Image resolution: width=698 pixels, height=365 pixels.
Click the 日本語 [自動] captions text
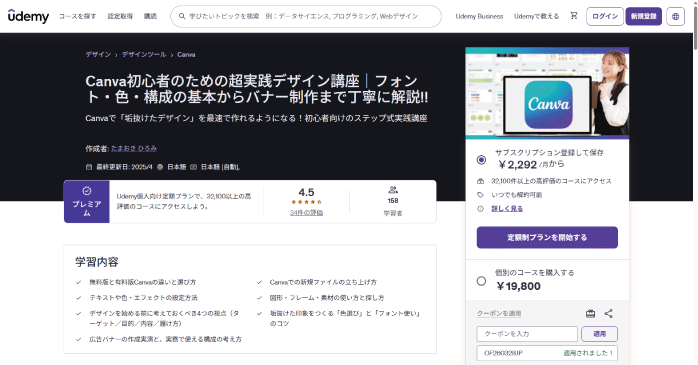click(220, 167)
